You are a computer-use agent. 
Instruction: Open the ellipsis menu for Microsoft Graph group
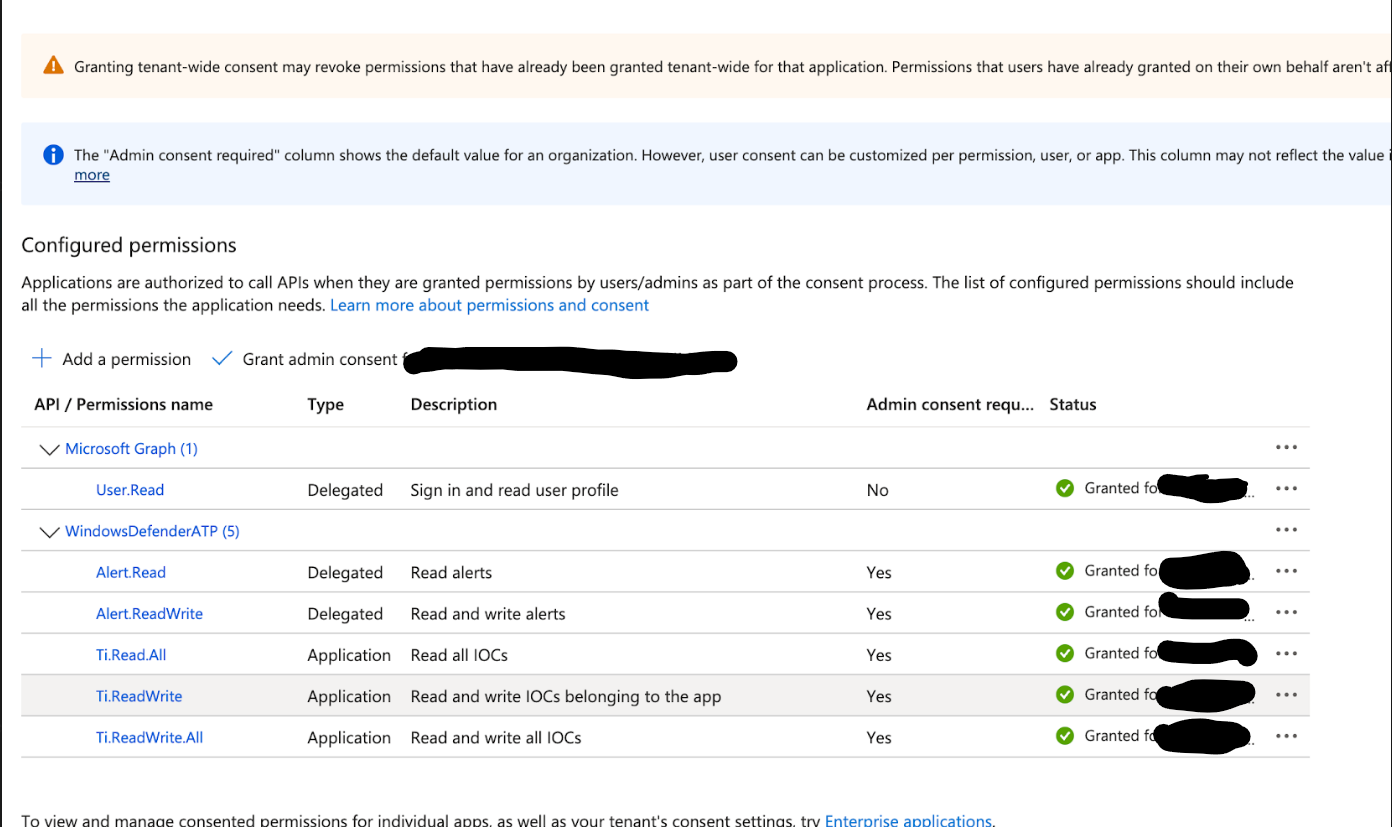[1287, 448]
